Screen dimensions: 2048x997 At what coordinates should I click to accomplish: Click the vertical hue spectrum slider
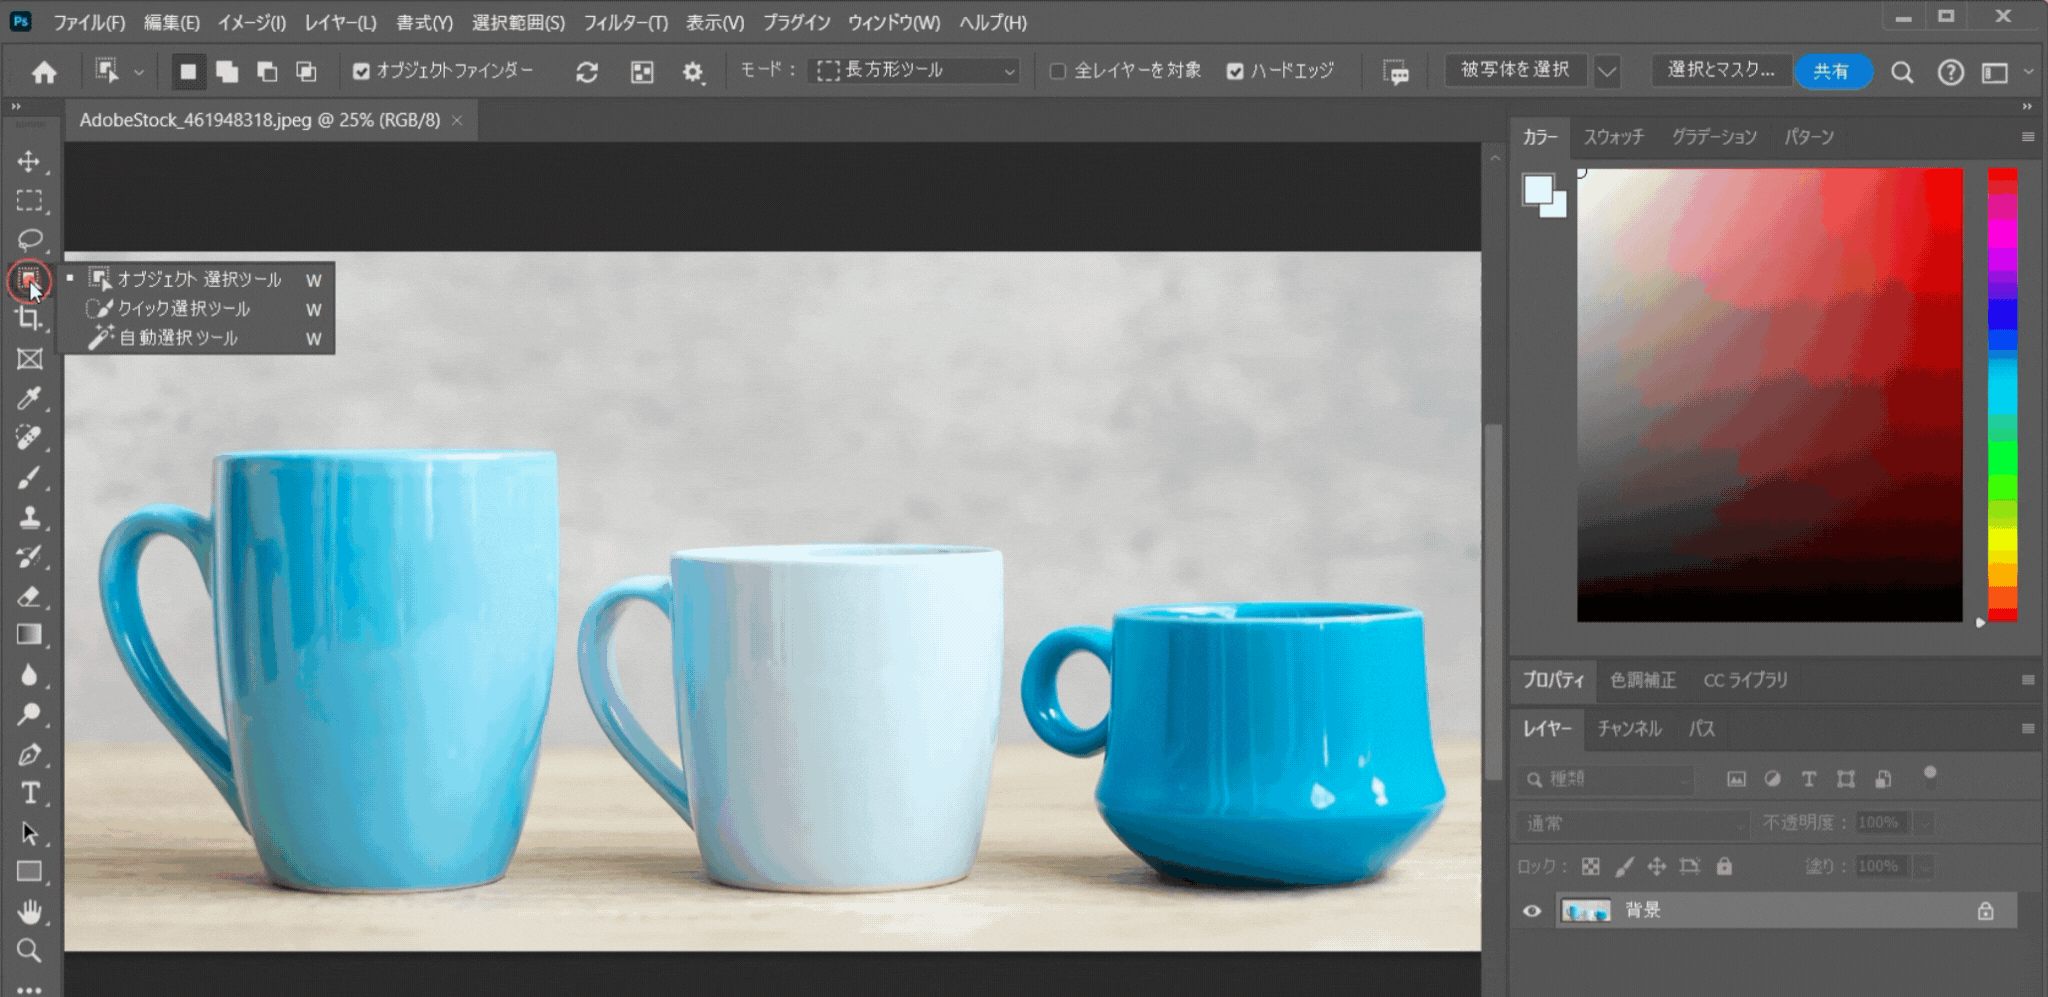[2002, 395]
